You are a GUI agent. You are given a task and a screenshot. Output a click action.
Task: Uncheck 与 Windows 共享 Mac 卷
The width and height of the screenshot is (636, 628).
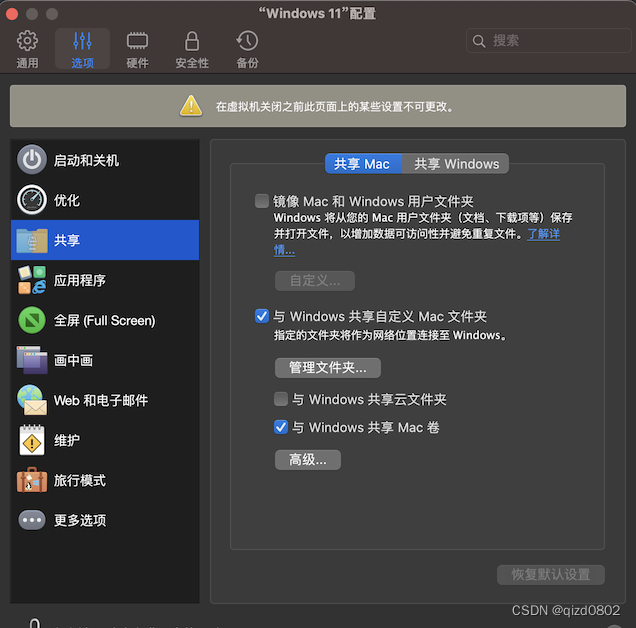pos(281,427)
